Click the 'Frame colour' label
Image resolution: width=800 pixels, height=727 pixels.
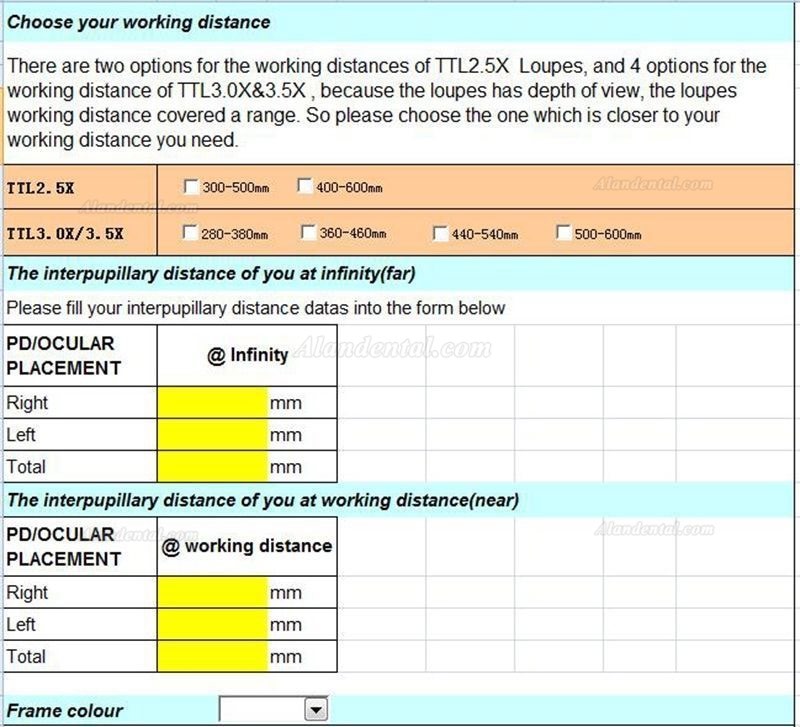(66, 711)
